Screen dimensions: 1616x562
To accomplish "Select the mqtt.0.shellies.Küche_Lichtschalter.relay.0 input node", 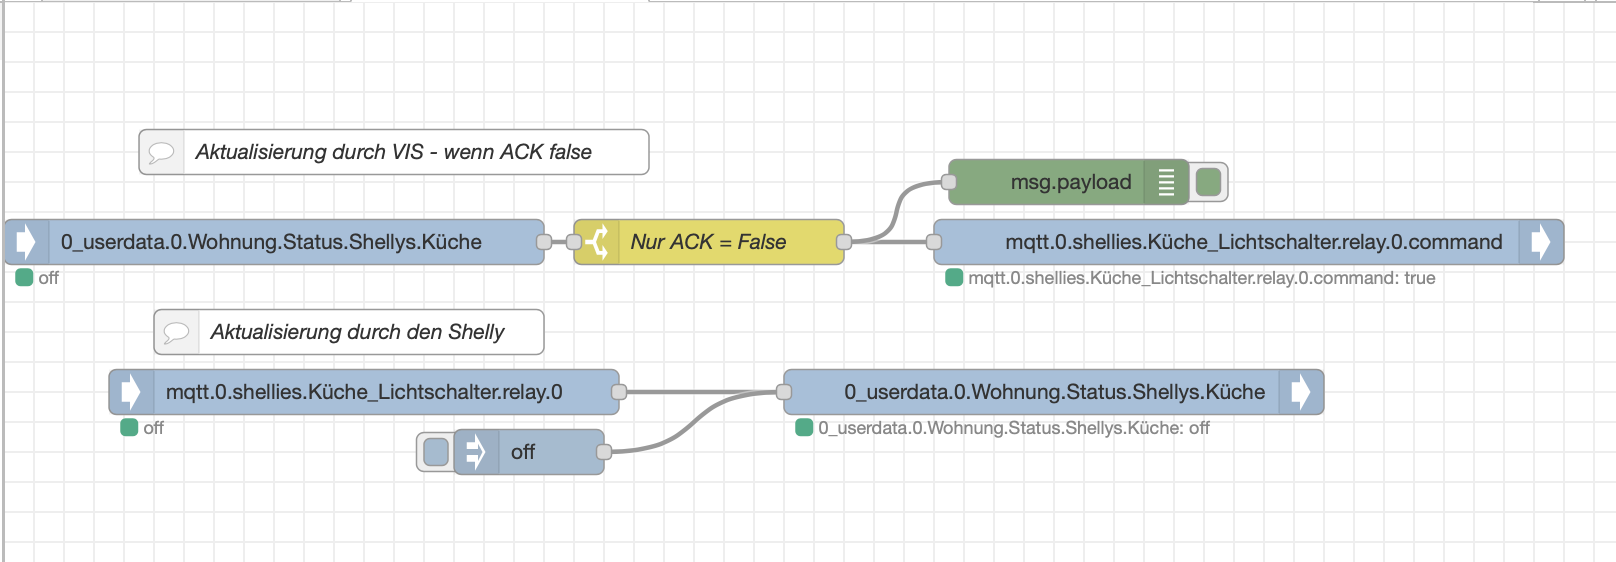I will tap(364, 392).
